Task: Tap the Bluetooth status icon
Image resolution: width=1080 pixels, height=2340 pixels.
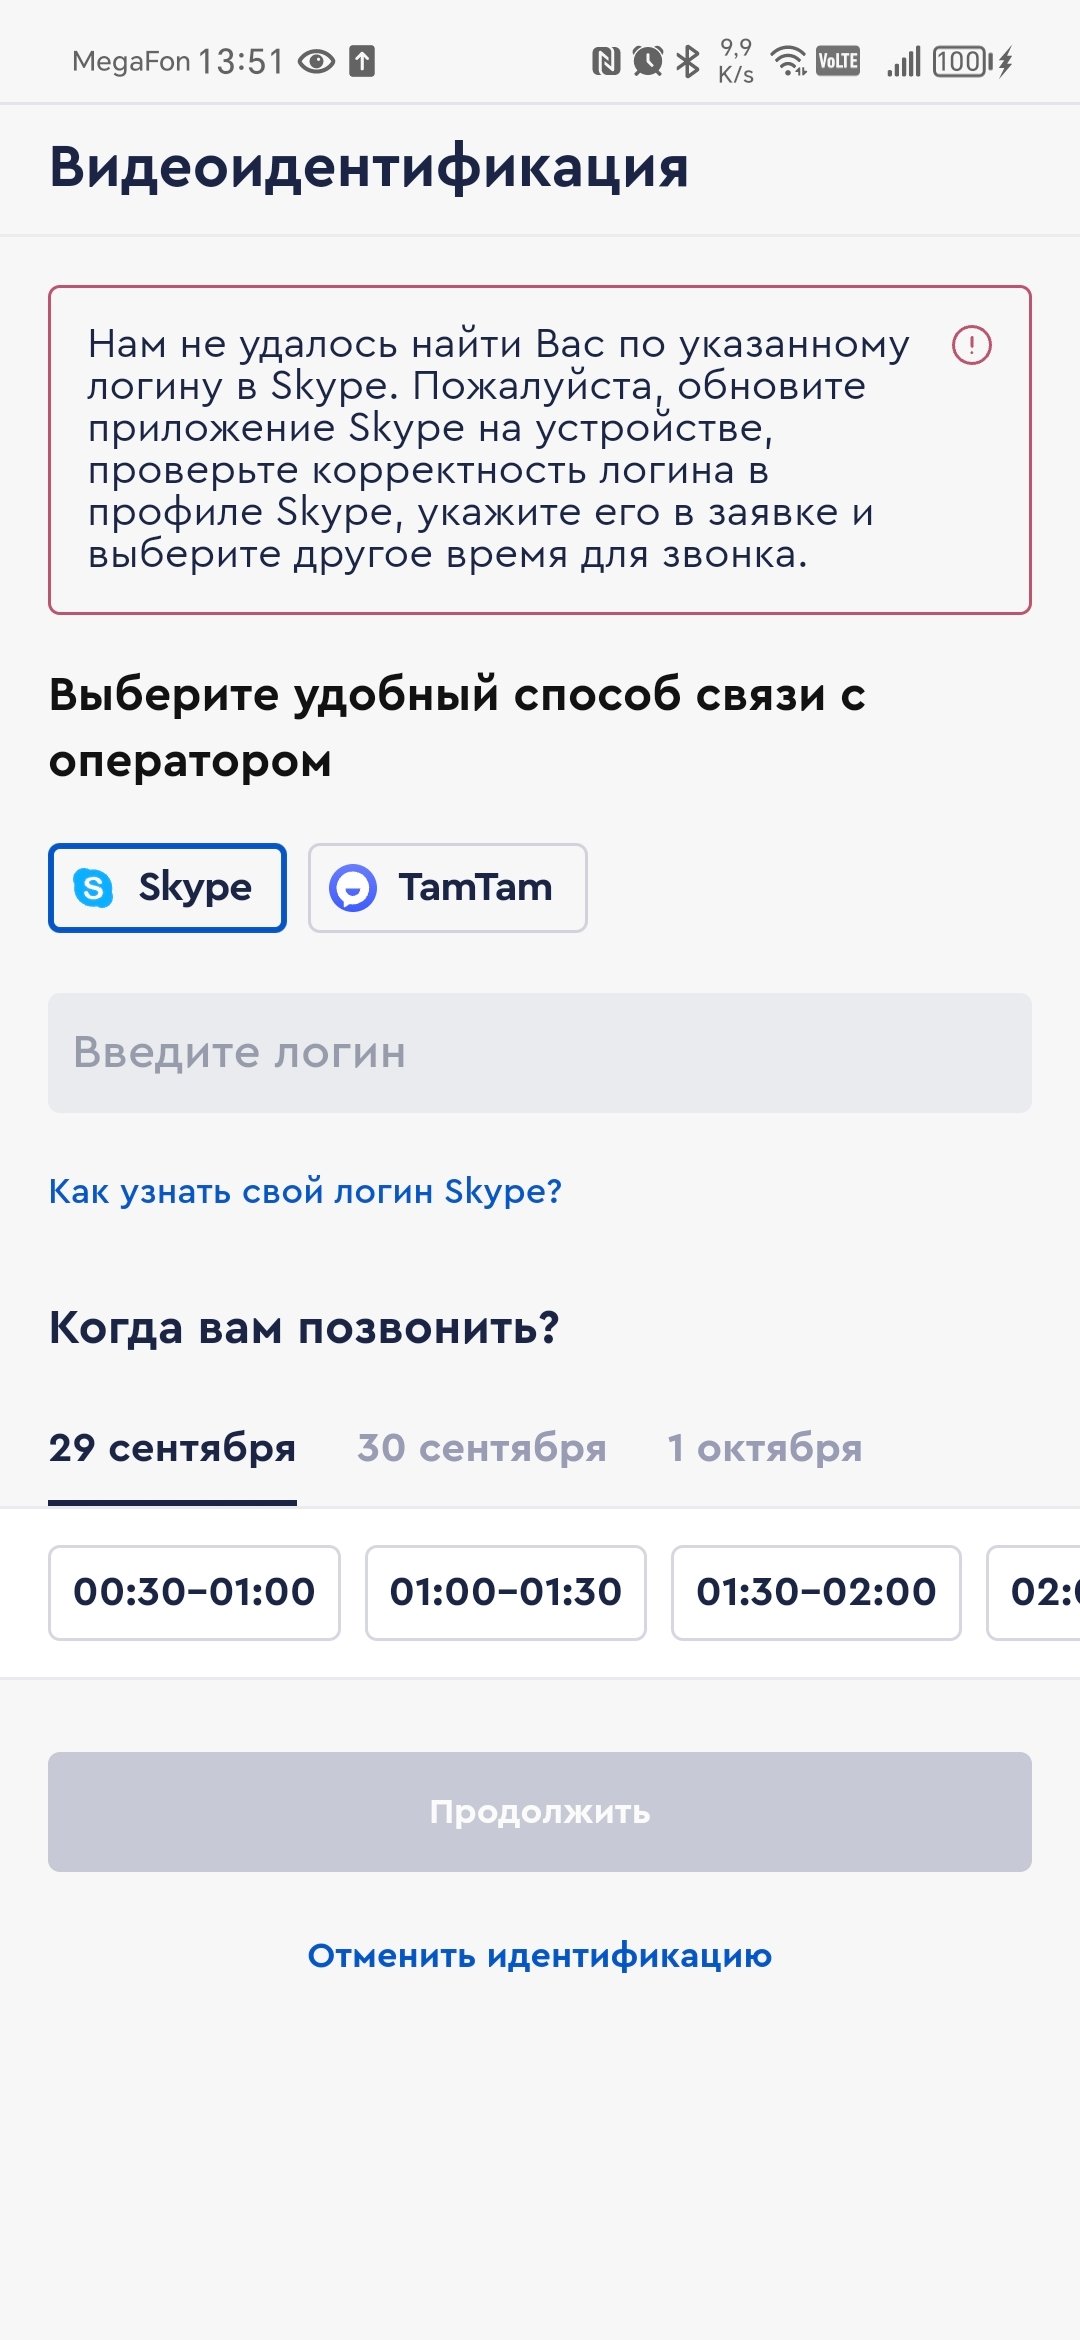Action: (688, 62)
